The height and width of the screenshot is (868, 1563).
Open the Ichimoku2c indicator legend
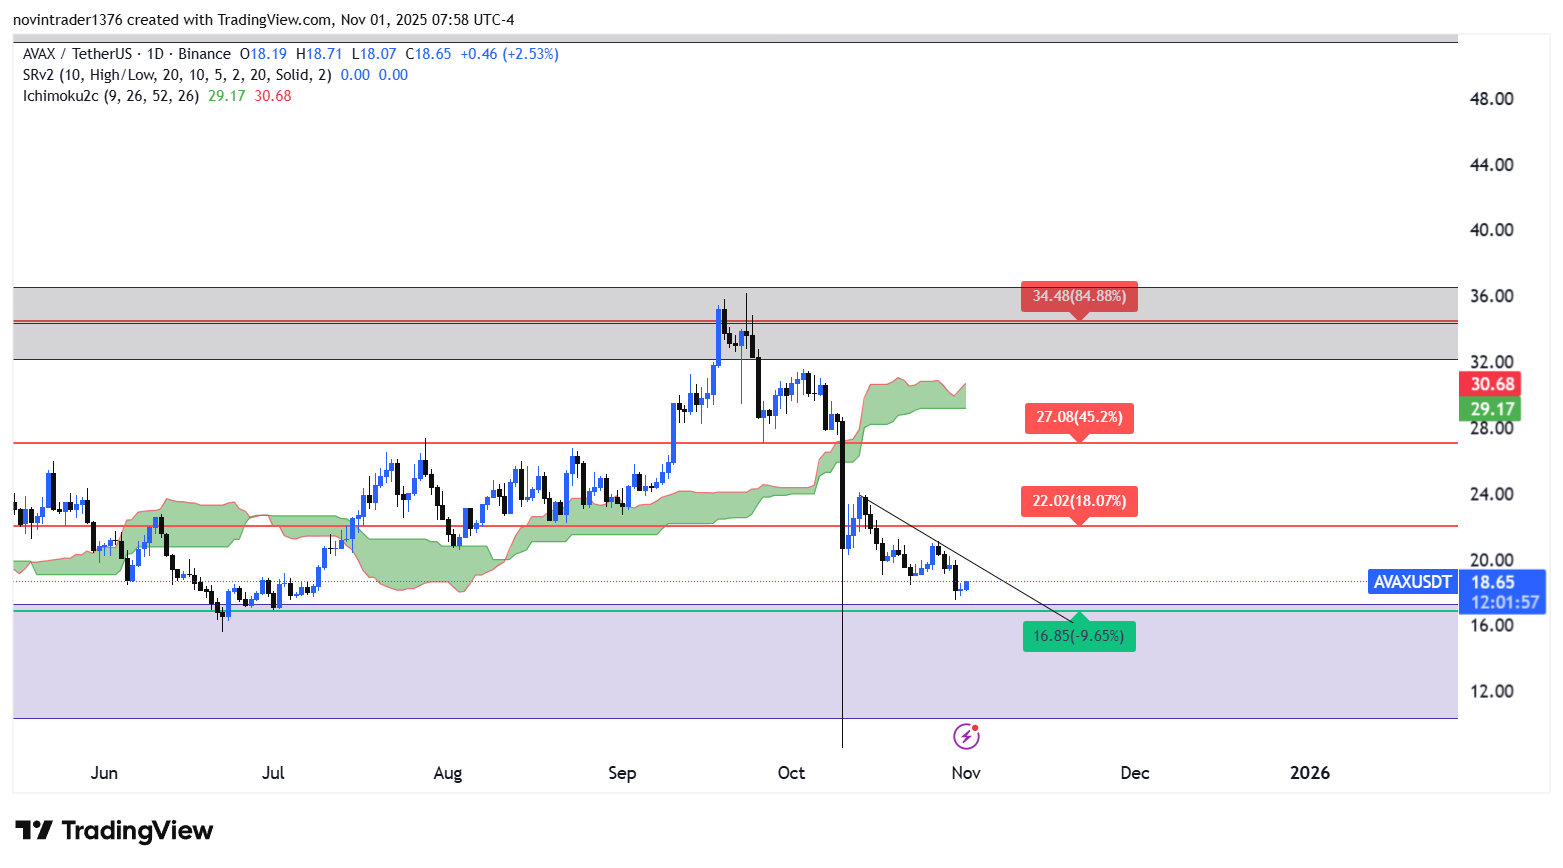pyautogui.click(x=60, y=96)
